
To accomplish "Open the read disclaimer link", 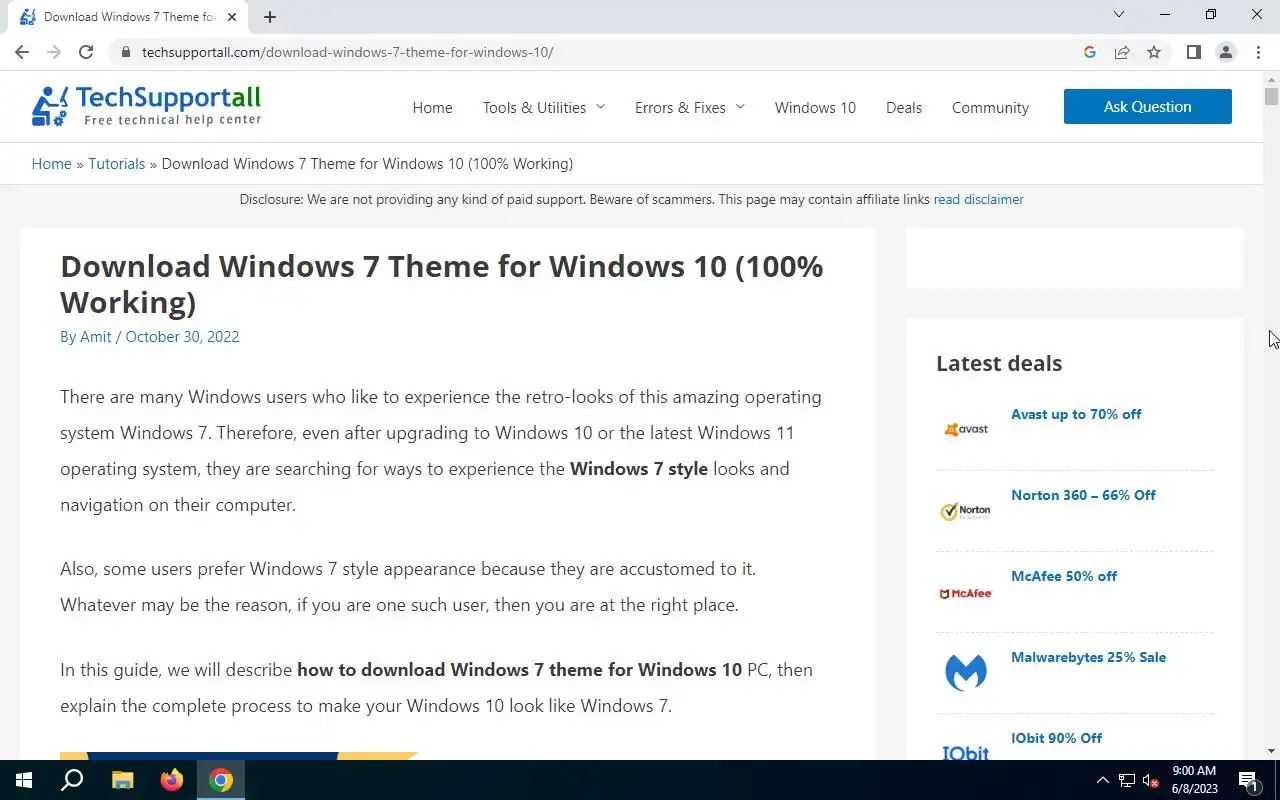I will pyautogui.click(x=978, y=199).
